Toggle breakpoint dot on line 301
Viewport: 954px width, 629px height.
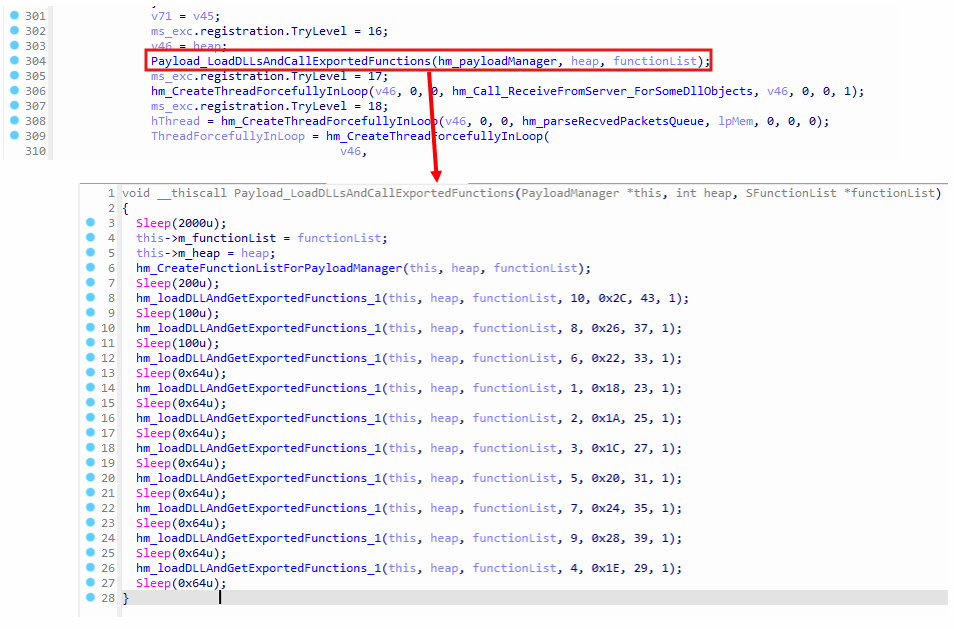click(15, 15)
